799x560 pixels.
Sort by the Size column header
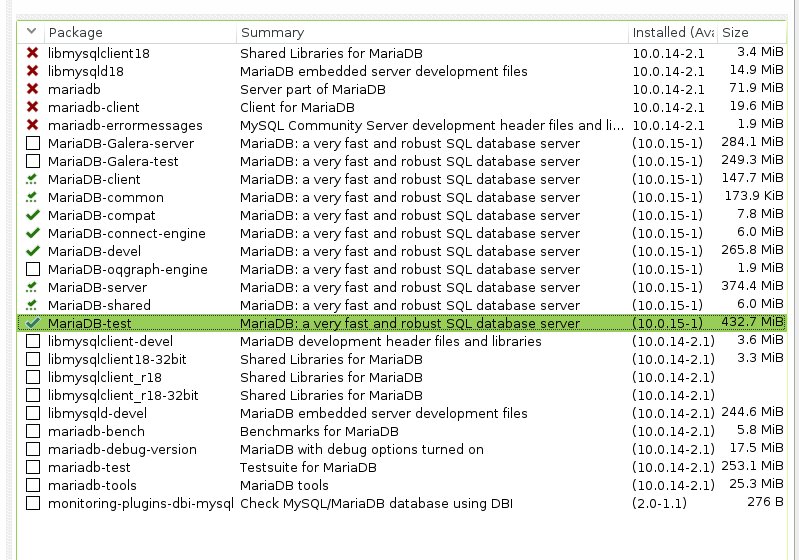(752, 32)
